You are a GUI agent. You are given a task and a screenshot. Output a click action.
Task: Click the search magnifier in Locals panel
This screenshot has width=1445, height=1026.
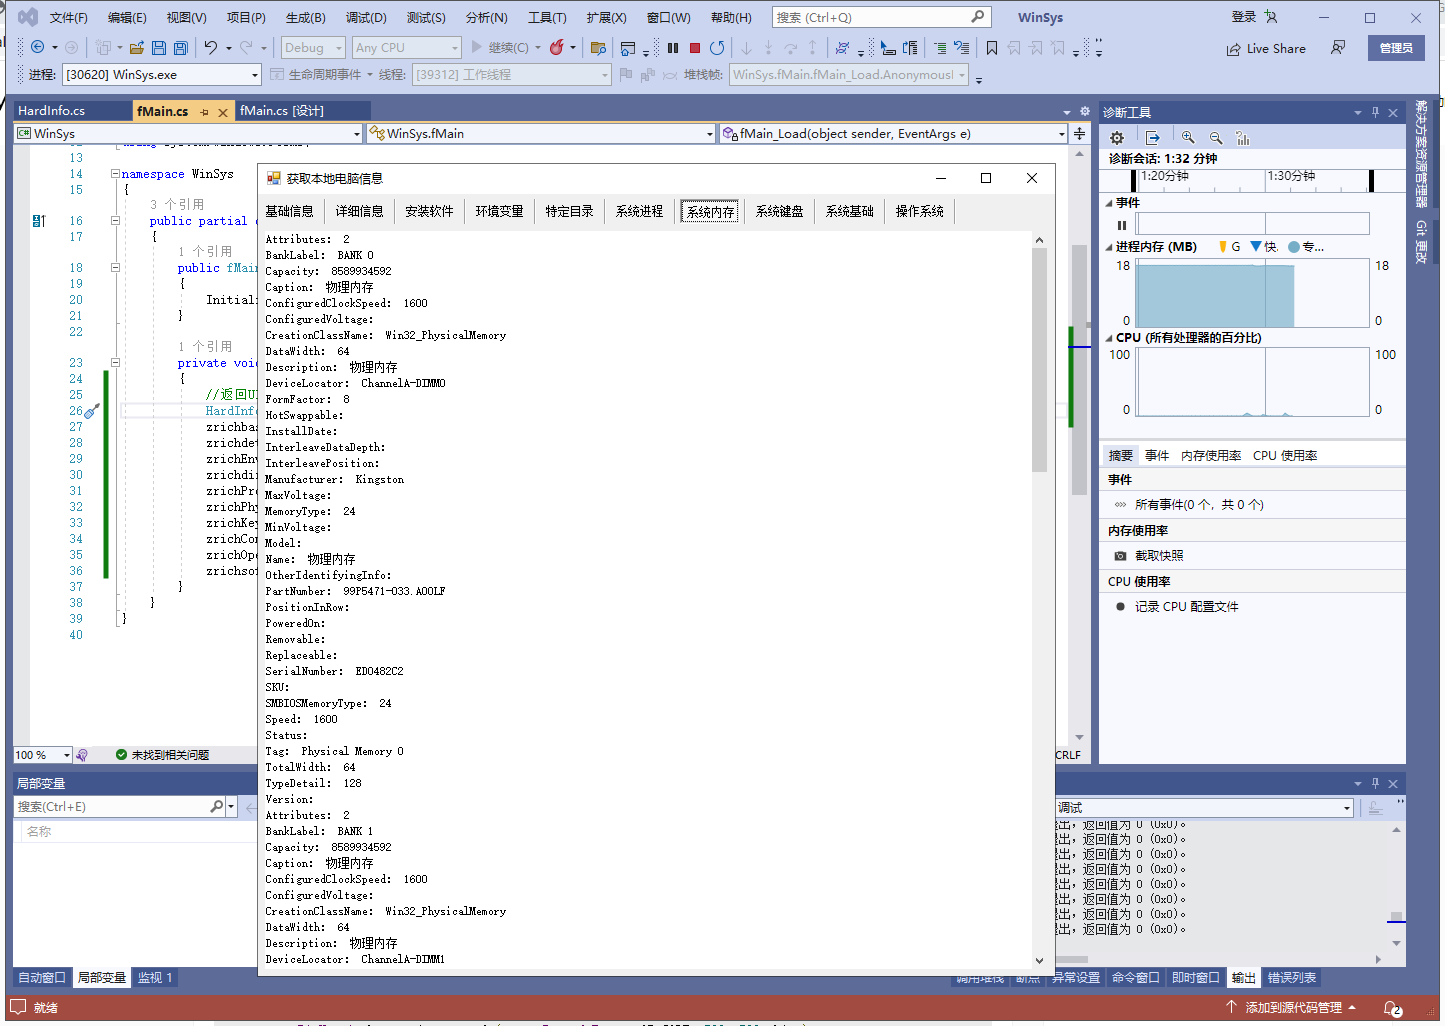click(x=216, y=806)
